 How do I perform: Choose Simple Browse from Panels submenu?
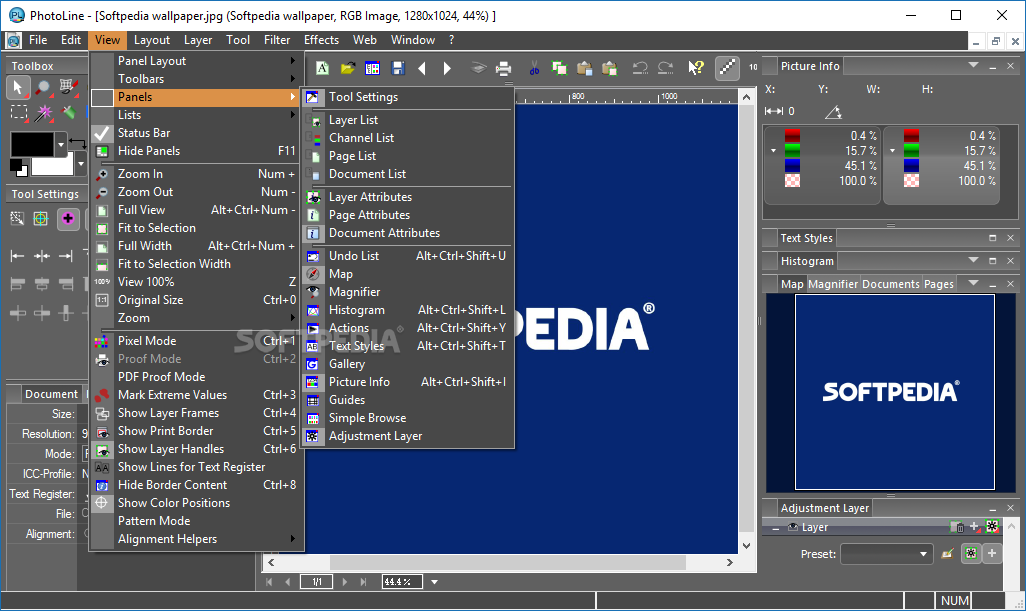click(x=407, y=418)
